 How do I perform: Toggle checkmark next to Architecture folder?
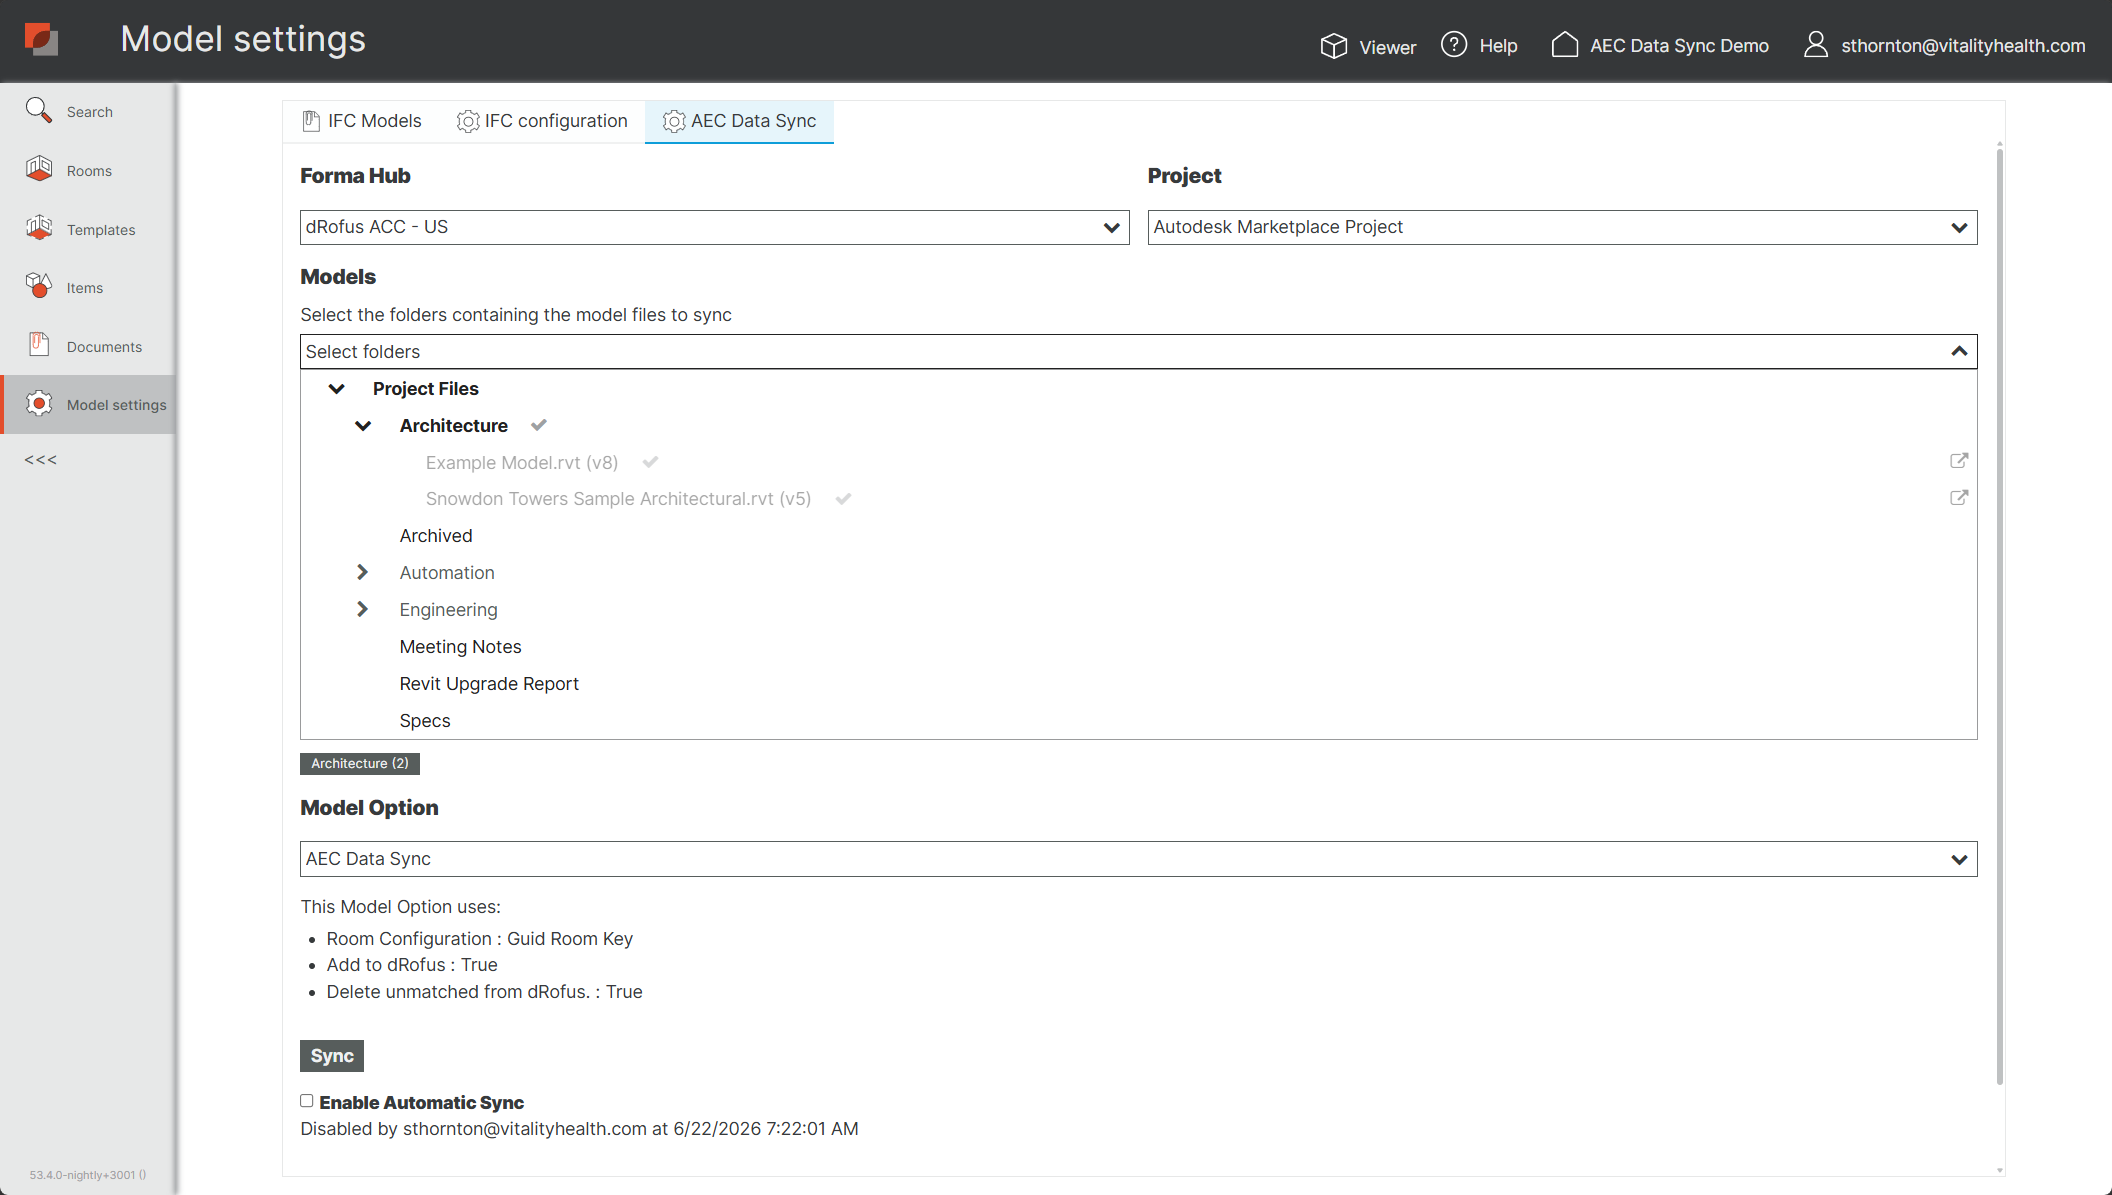point(539,425)
